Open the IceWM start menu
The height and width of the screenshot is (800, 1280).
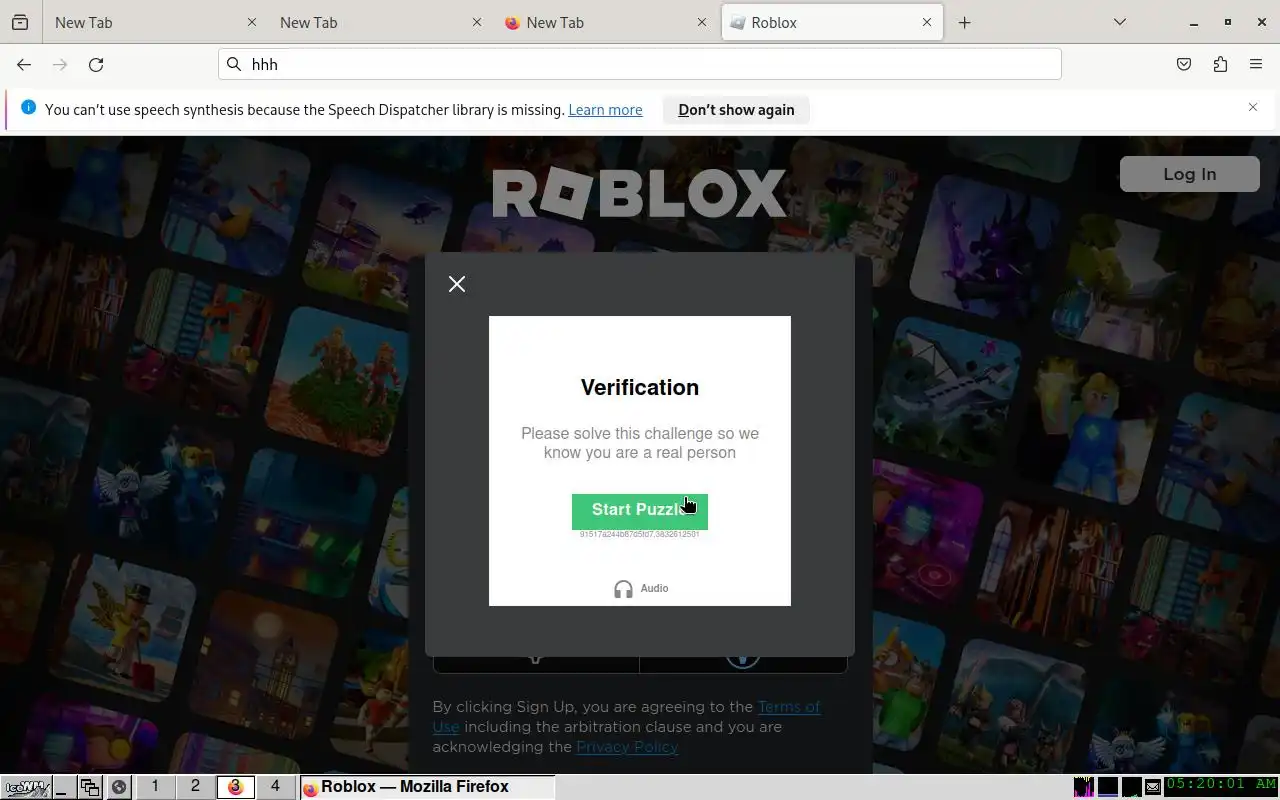(25, 787)
